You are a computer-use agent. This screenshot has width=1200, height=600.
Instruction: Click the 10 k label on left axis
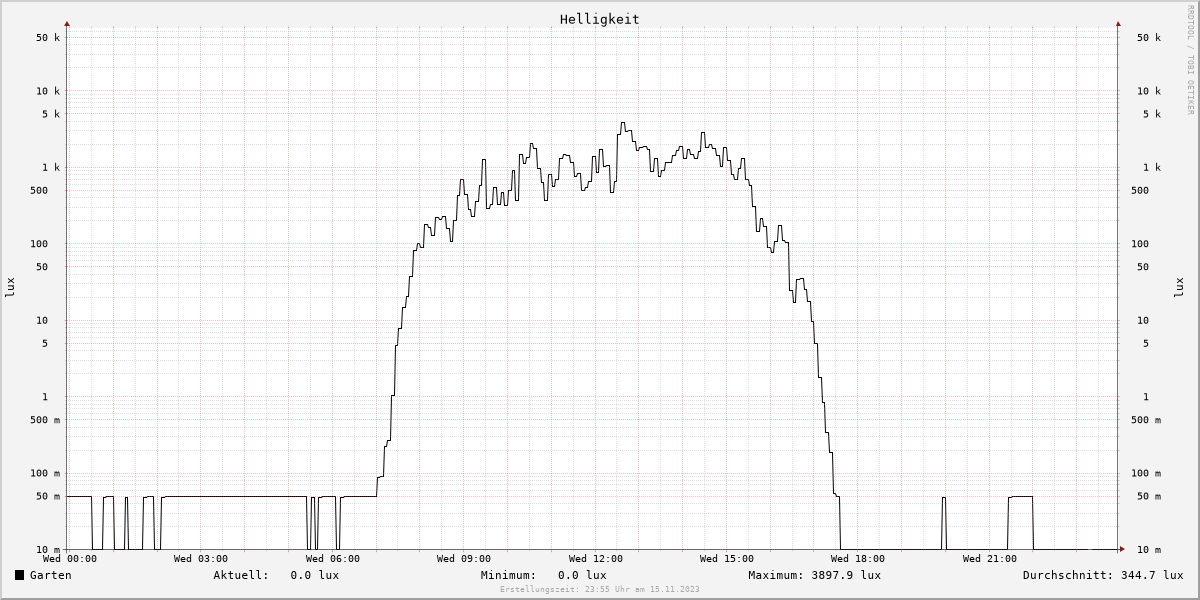(48, 91)
